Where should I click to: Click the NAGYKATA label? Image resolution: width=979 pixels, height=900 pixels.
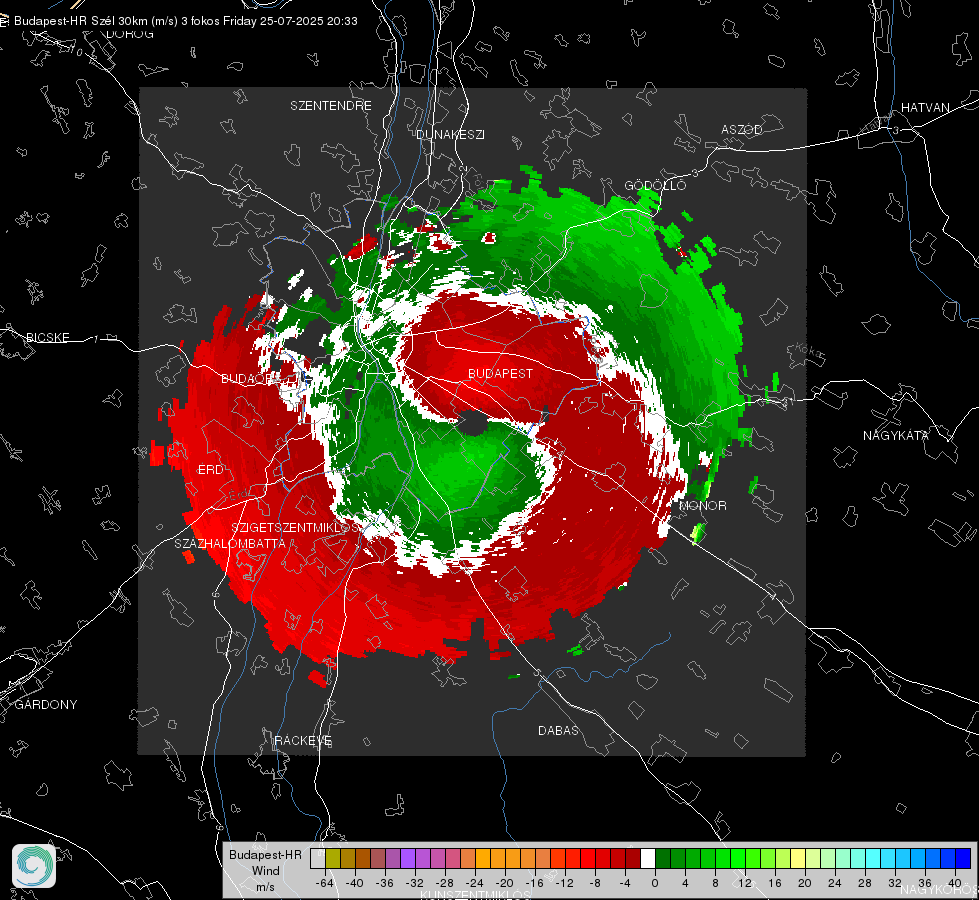895,435
